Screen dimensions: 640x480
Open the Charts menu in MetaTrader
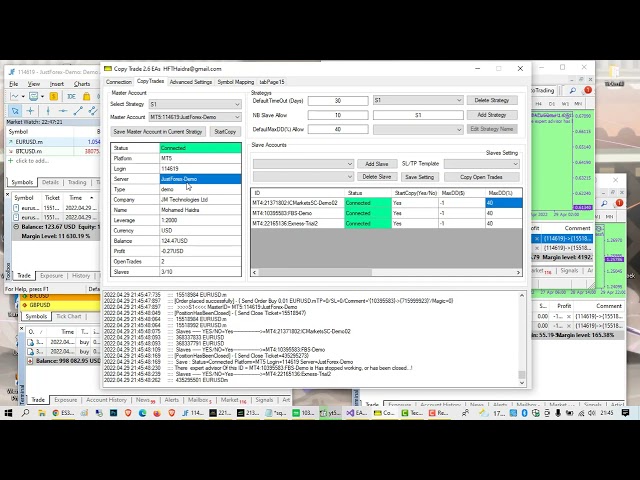(x=82, y=84)
